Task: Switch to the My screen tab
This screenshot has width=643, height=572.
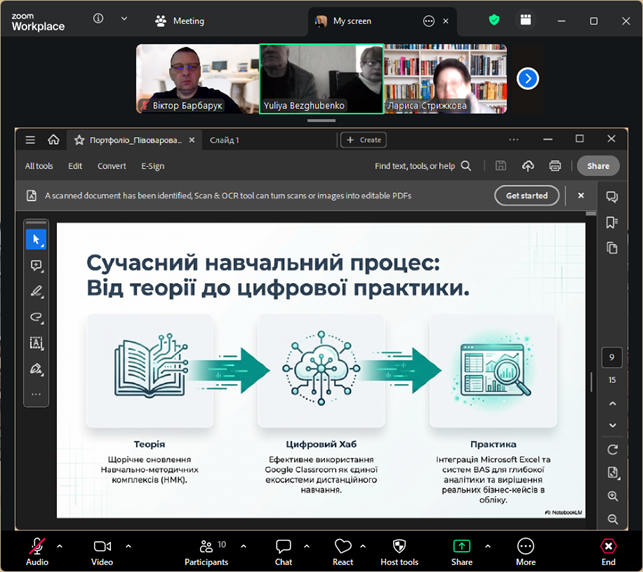Action: 352,21
